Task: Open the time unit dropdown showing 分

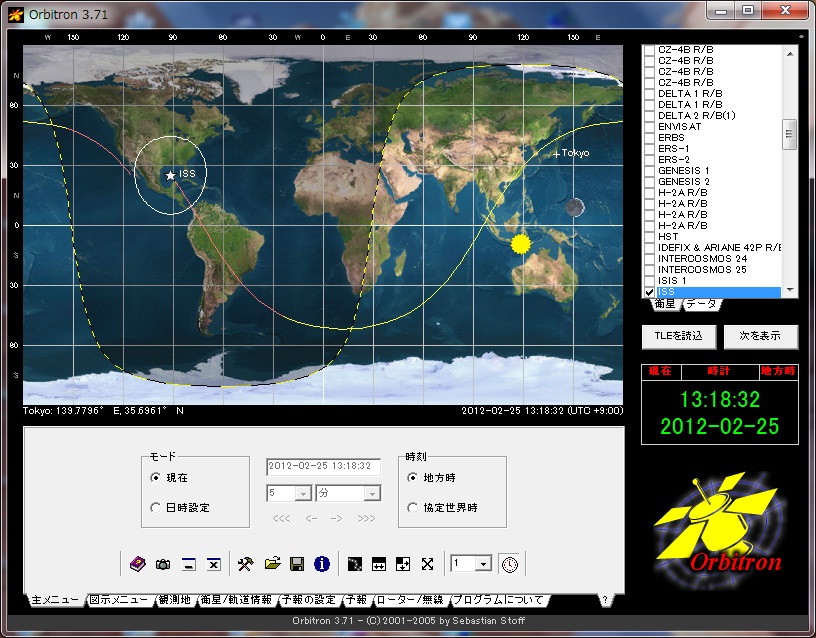Action: pyautogui.click(x=372, y=493)
